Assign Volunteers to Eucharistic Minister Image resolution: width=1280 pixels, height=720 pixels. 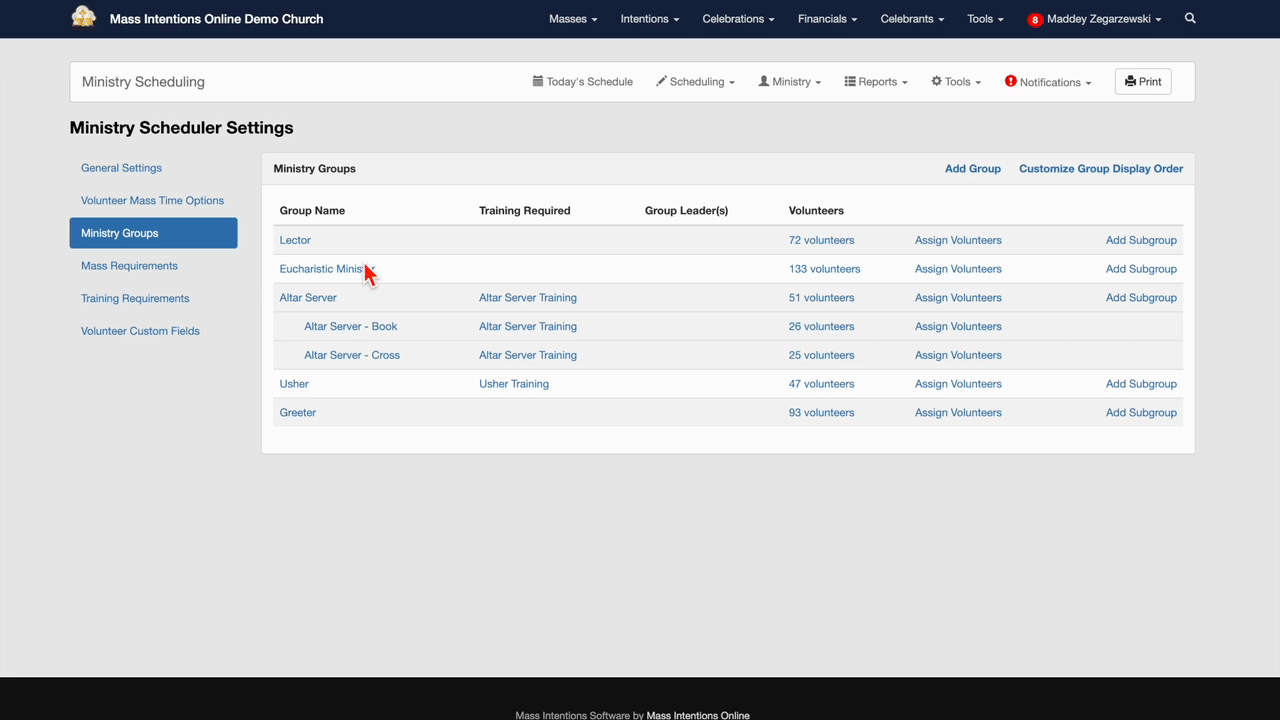pos(958,269)
